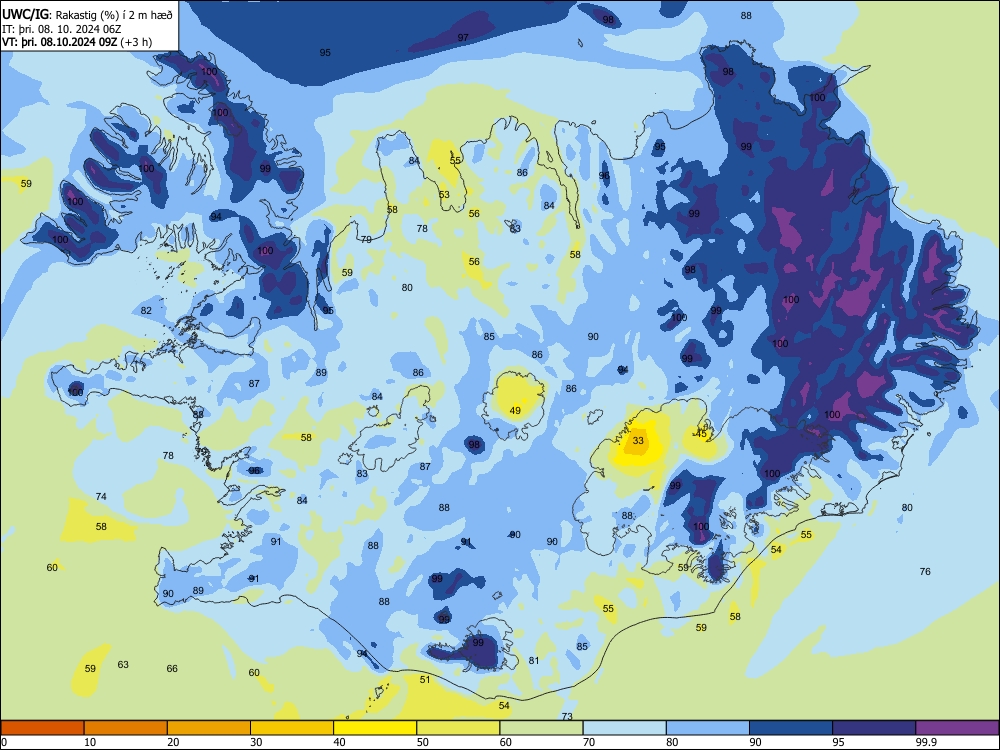Click the bright yellow 40–50 legend swatch
This screenshot has width=1000, height=750.
point(375,728)
